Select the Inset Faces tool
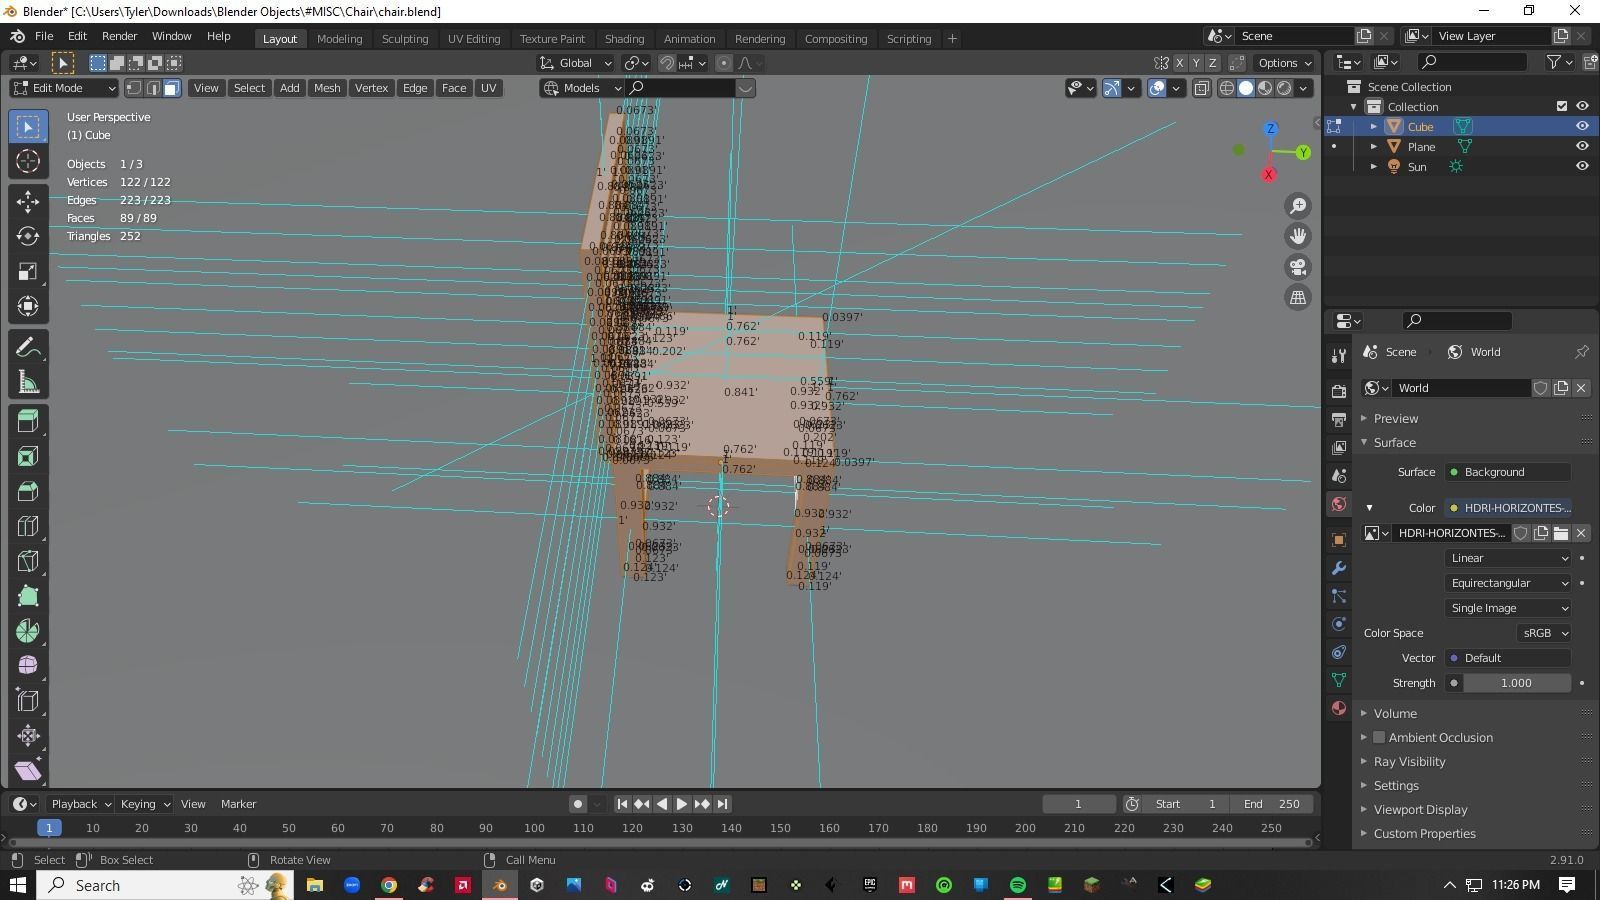Image resolution: width=1600 pixels, height=900 pixels. 28,456
